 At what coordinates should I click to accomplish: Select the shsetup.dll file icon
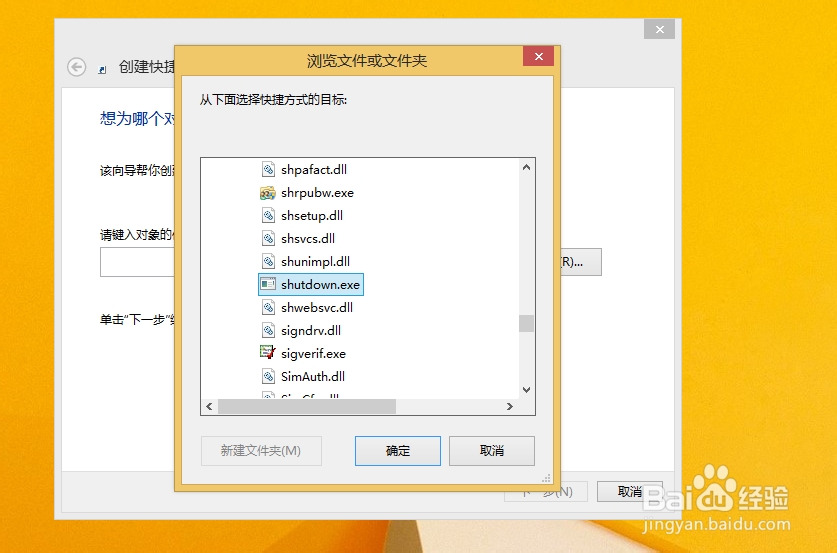point(268,216)
